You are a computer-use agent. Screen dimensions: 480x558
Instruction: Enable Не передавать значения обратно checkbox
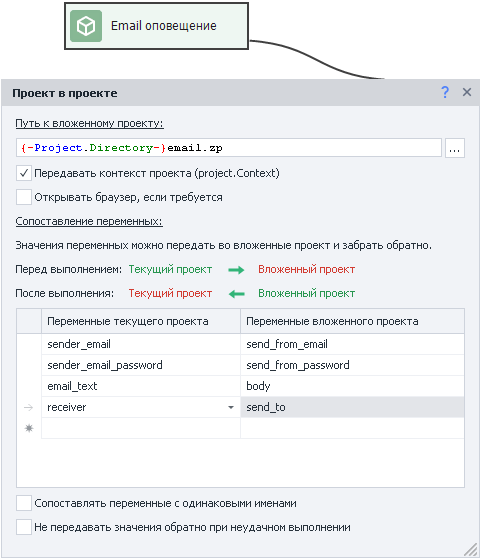point(24,527)
